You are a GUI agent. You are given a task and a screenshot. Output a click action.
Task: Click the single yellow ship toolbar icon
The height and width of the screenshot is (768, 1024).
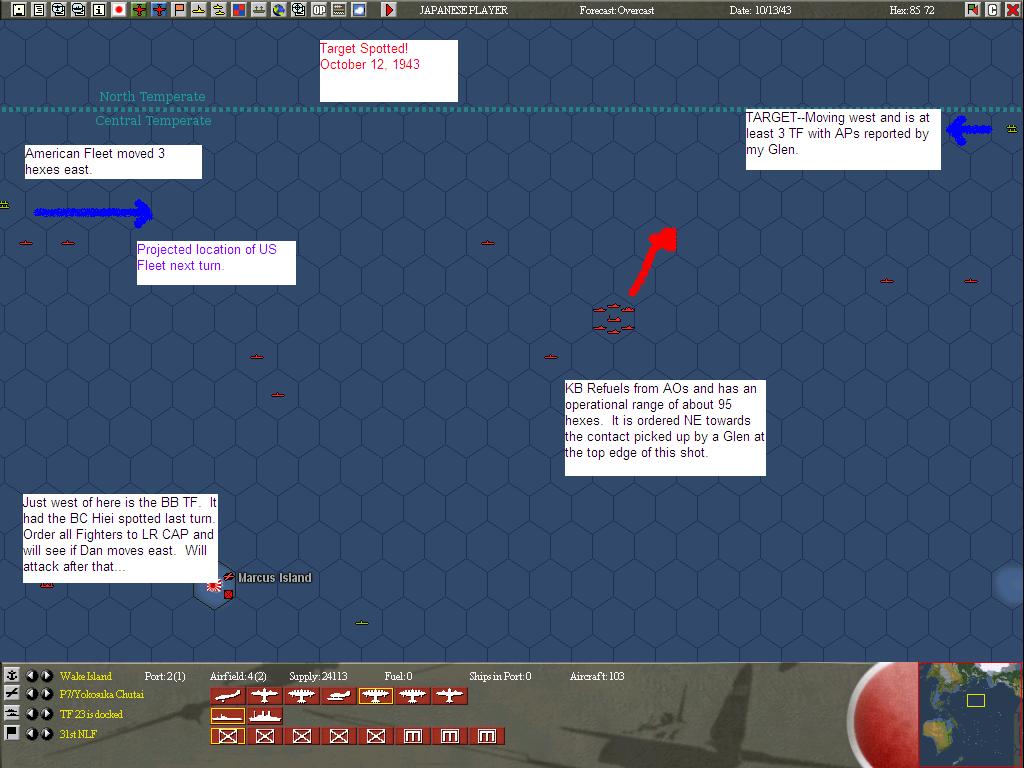pos(199,10)
